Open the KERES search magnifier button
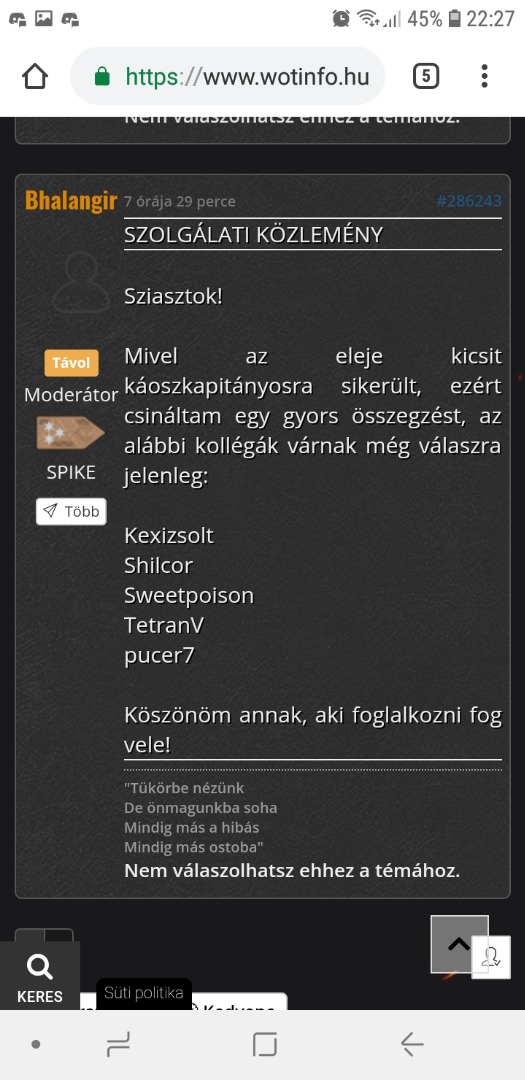The image size is (525, 1080). [40, 976]
